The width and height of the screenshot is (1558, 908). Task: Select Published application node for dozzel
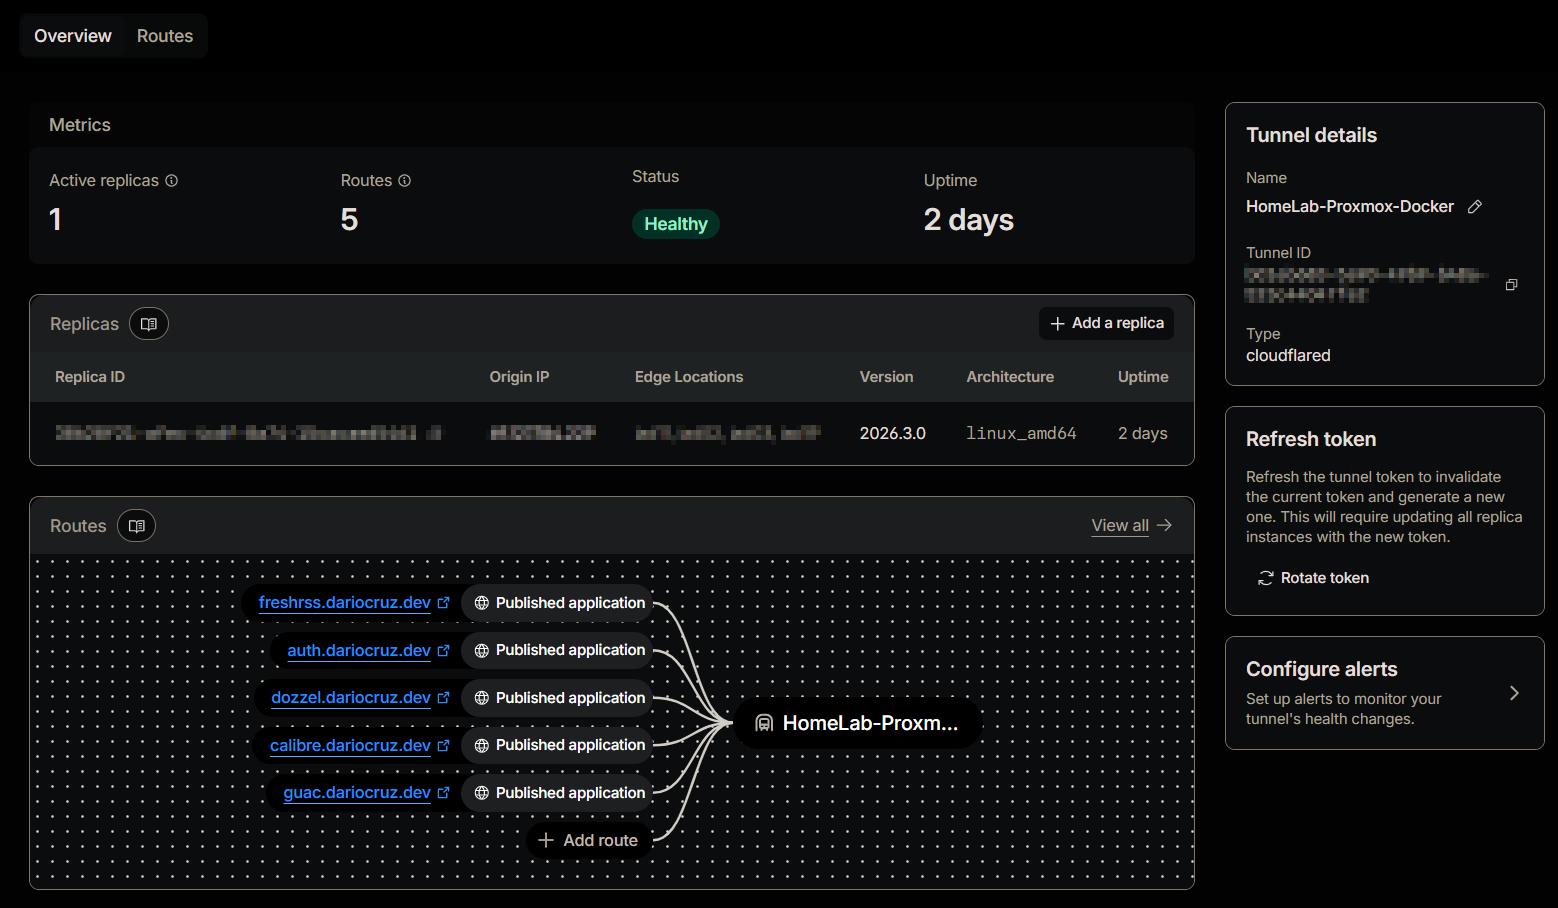tap(558, 698)
